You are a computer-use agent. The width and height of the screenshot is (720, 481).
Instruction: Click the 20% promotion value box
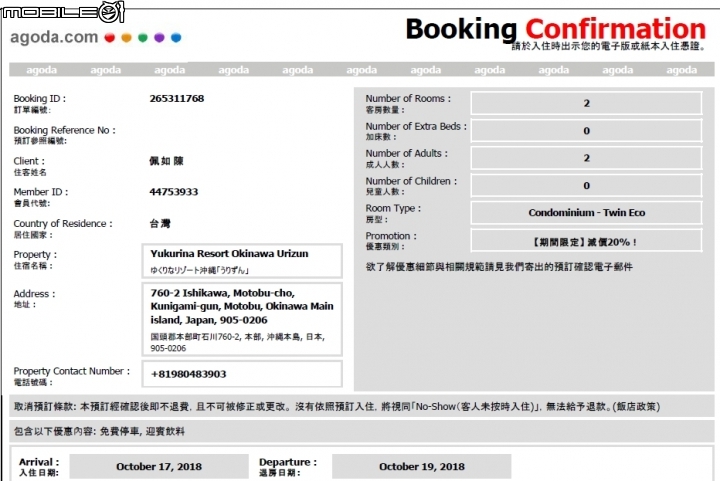click(586, 241)
